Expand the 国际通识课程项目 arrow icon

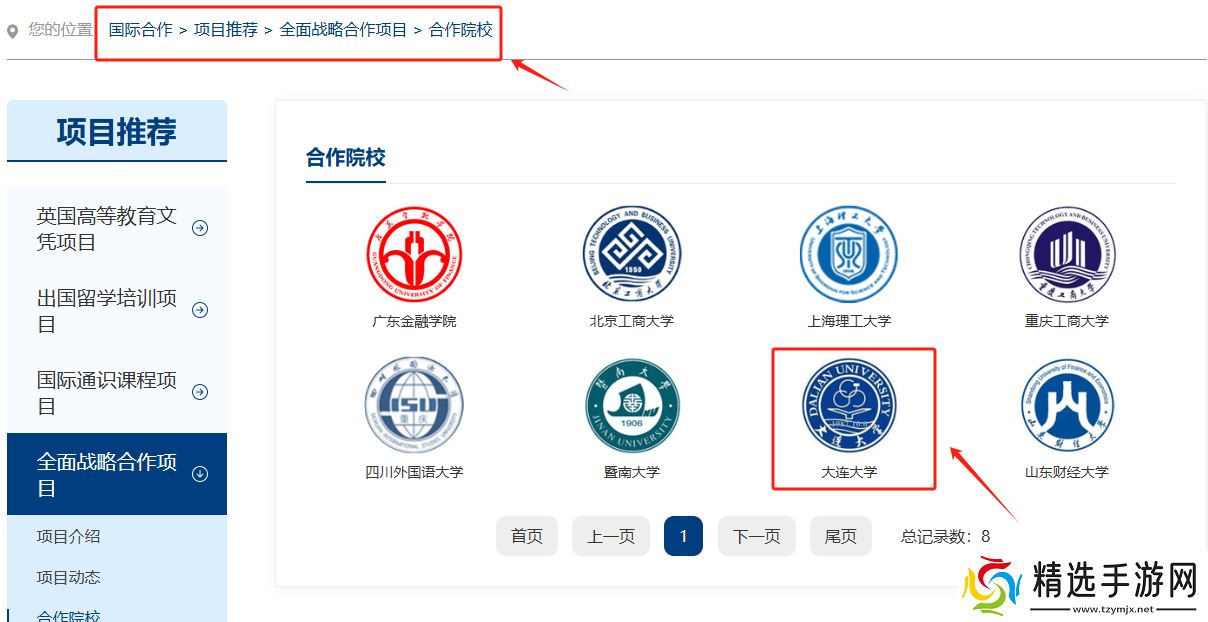pyautogui.click(x=200, y=392)
